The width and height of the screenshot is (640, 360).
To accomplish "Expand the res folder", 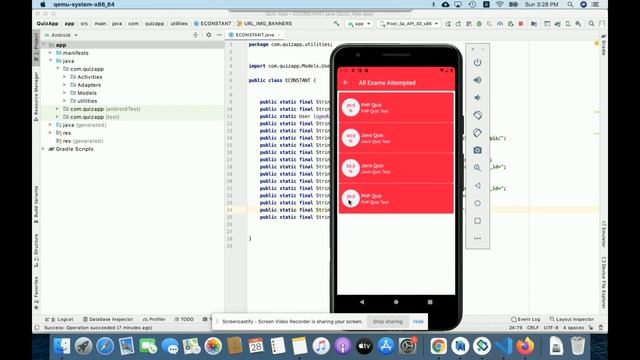I will click(x=50, y=133).
